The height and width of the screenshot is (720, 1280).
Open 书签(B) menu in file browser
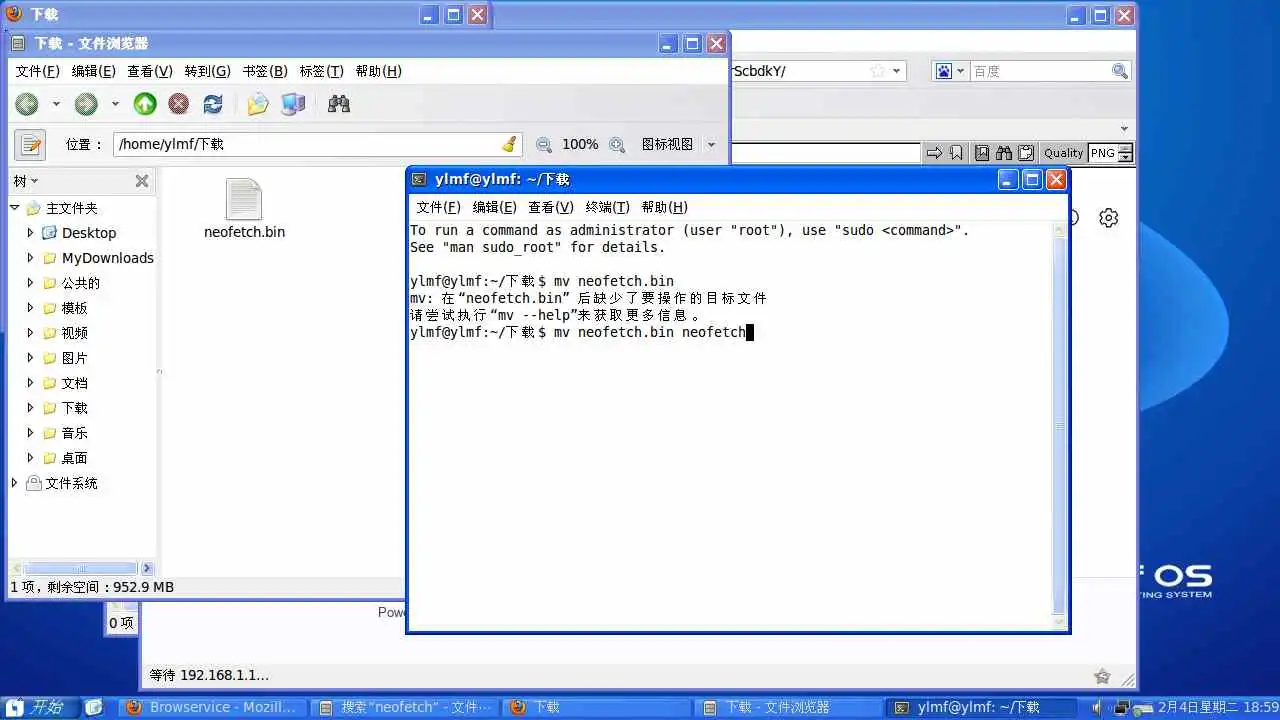(265, 71)
